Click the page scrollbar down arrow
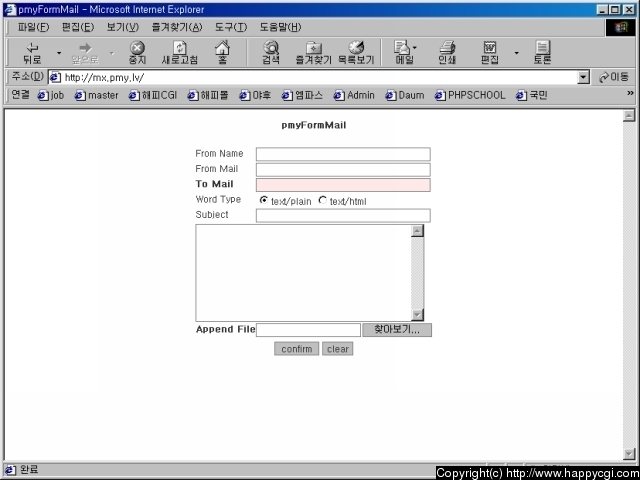 pyautogui.click(x=629, y=453)
